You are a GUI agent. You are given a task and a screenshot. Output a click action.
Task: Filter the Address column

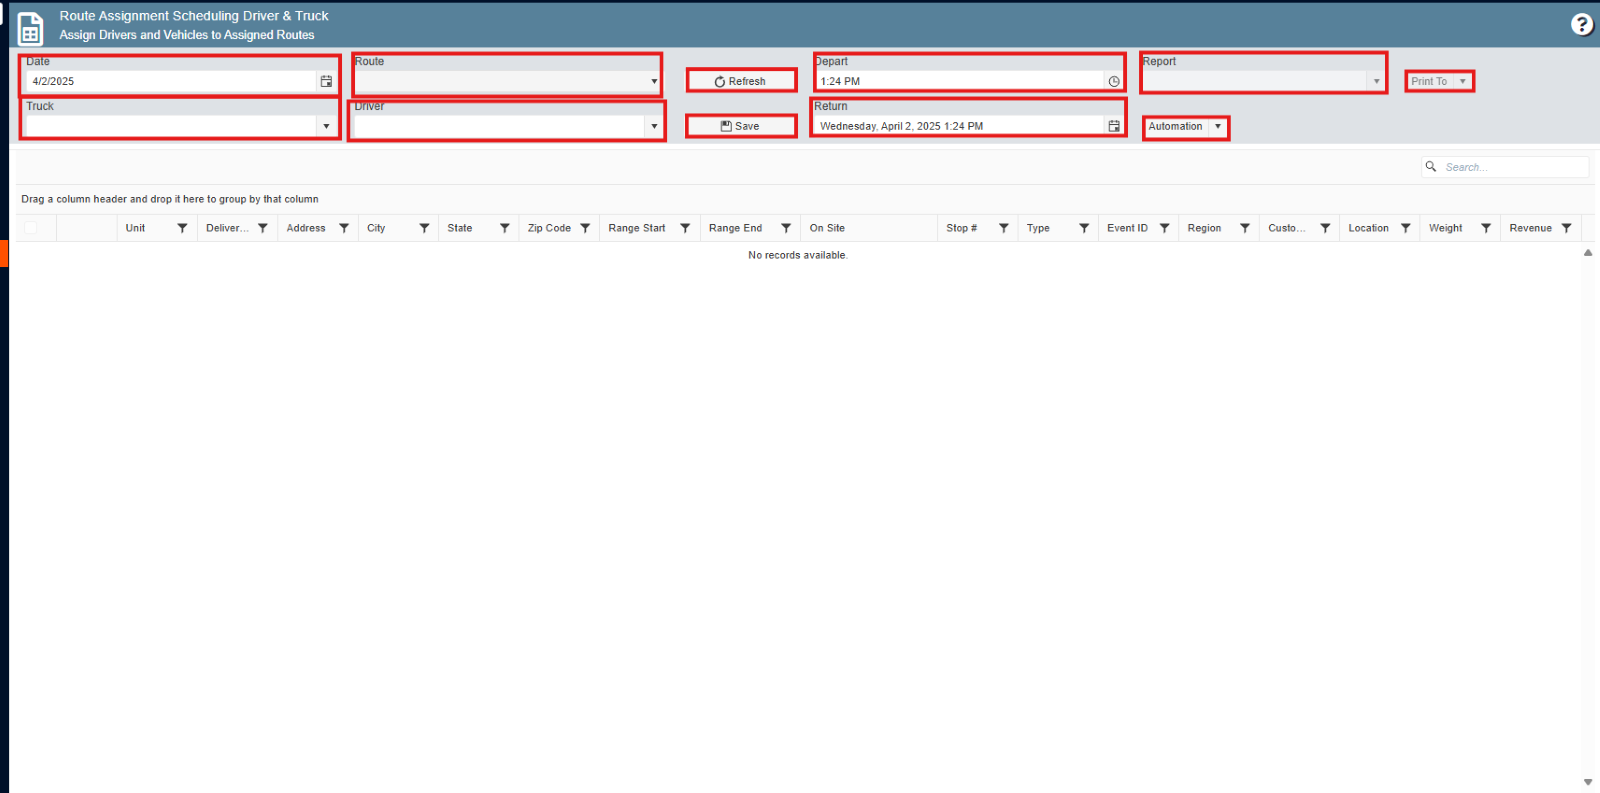[344, 228]
